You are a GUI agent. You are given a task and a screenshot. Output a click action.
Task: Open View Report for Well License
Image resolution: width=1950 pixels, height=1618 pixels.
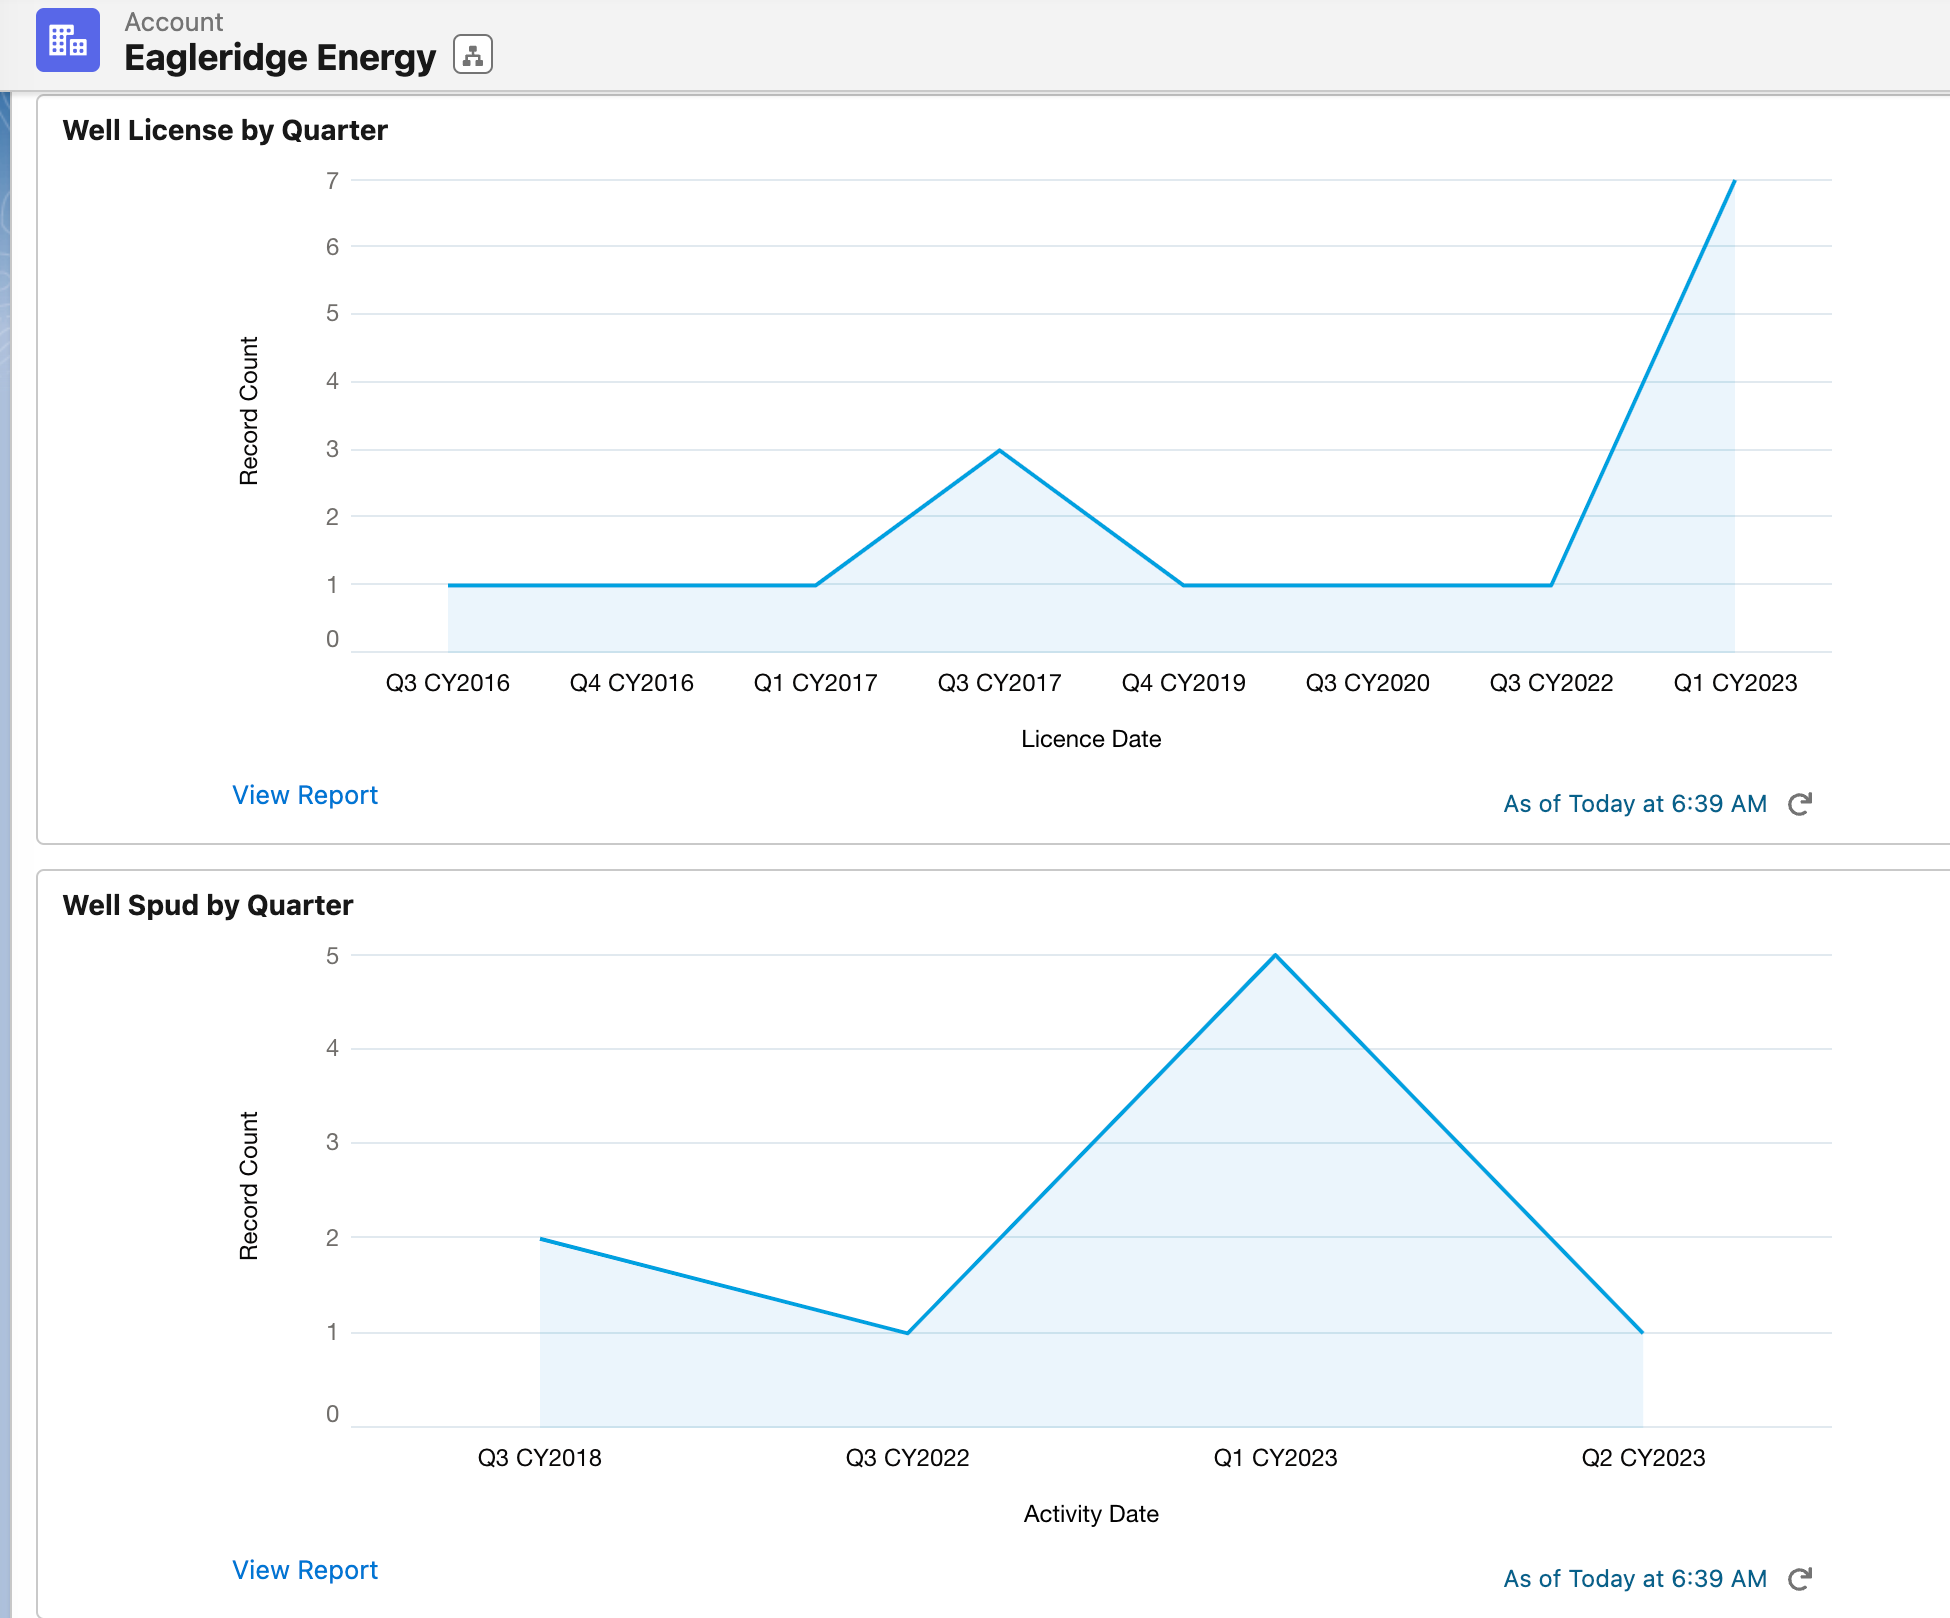(x=305, y=795)
